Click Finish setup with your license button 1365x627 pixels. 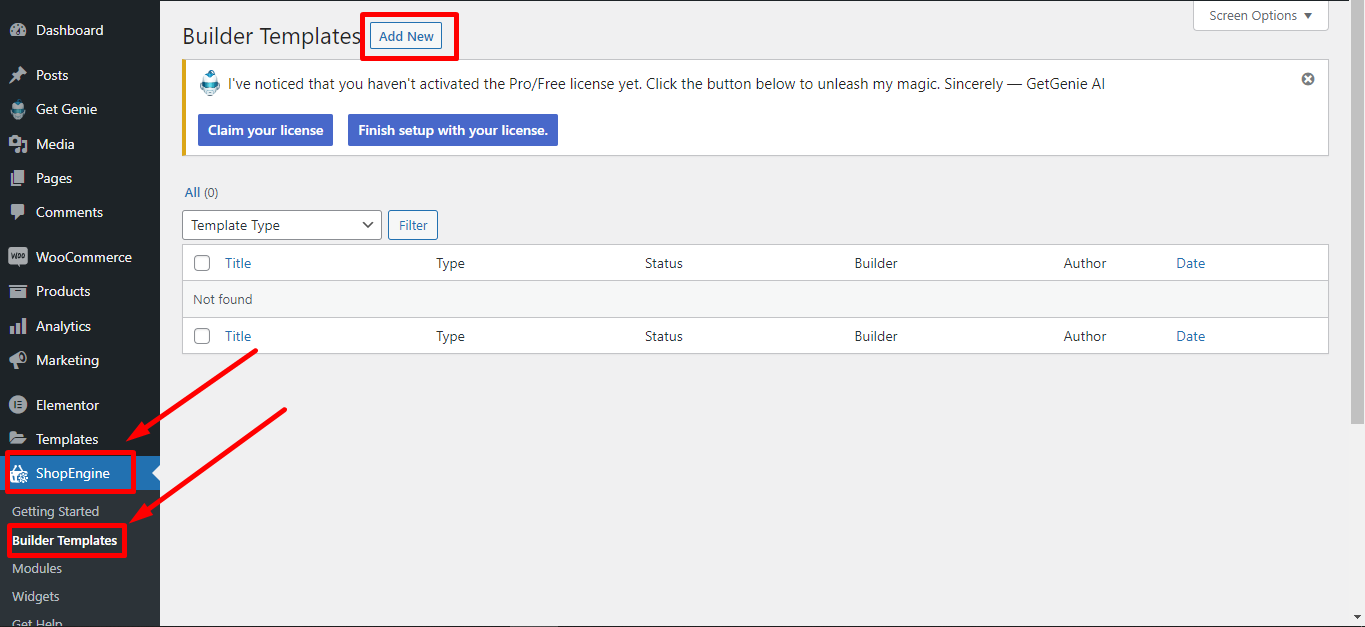click(453, 130)
